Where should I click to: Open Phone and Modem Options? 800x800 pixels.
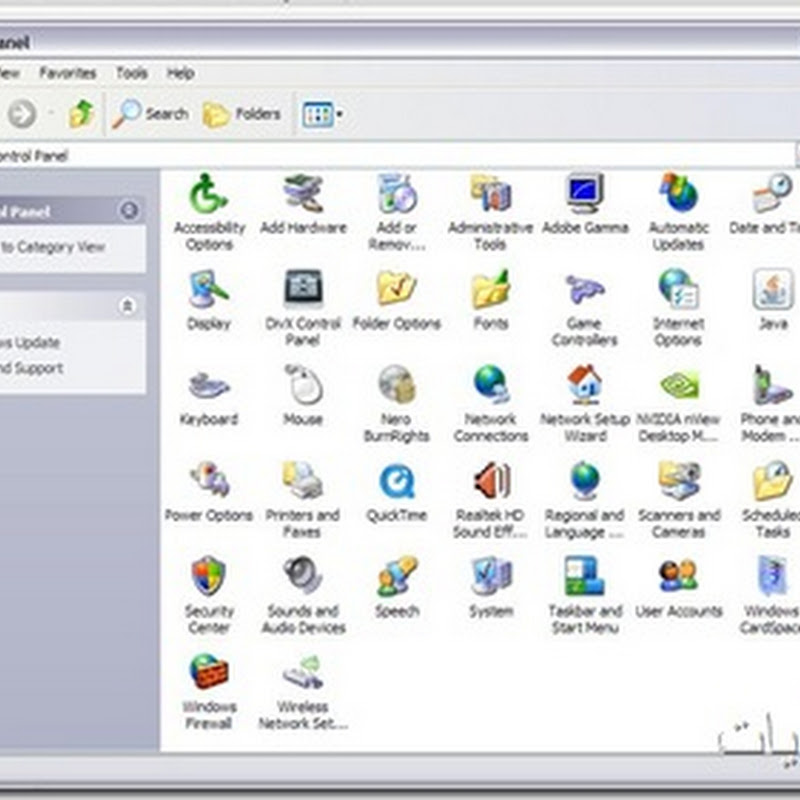[770, 404]
